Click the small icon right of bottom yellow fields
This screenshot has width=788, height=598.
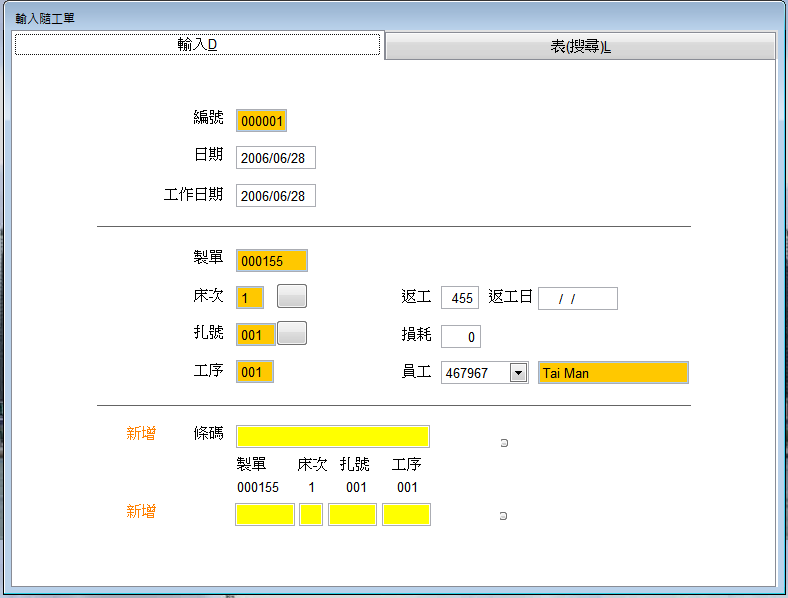coord(503,516)
